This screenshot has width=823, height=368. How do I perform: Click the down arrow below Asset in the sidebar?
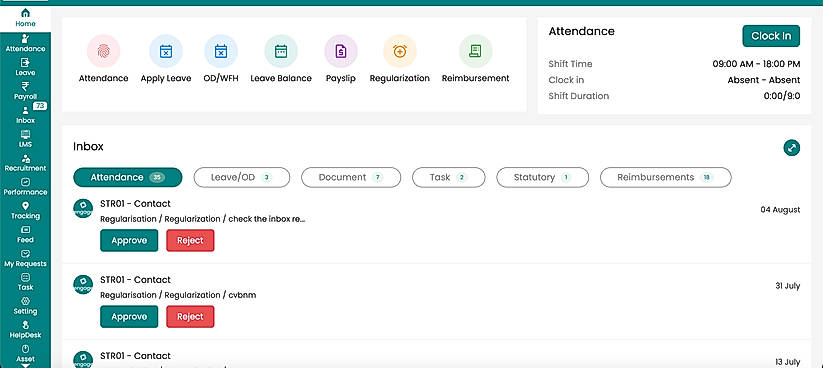25,365
